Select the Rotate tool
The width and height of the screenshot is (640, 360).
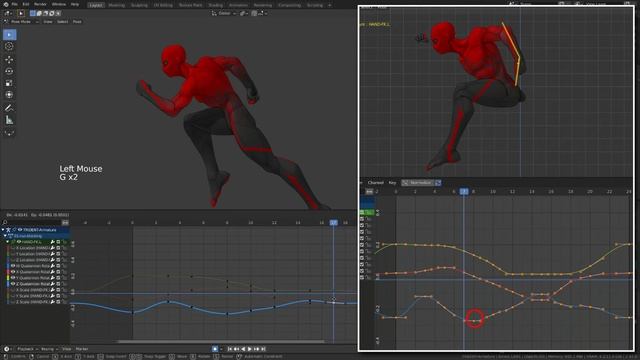pyautogui.click(x=9, y=71)
